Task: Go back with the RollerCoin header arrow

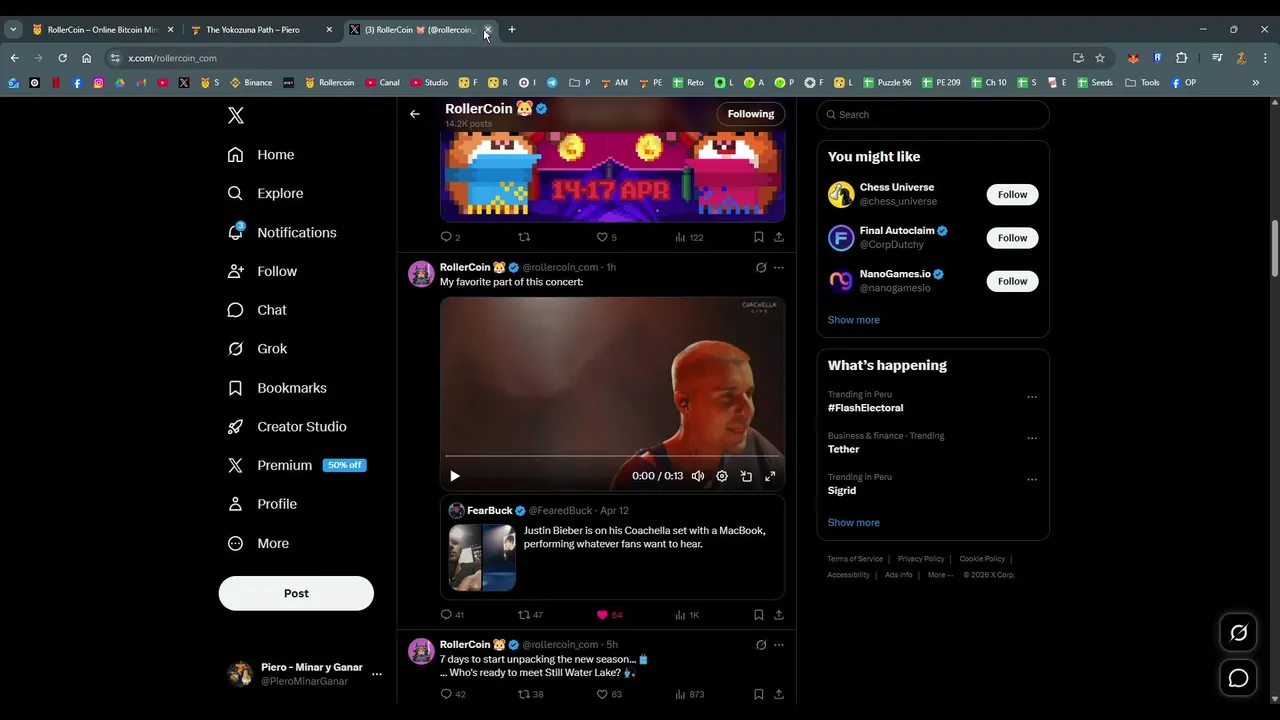Action: pos(415,114)
